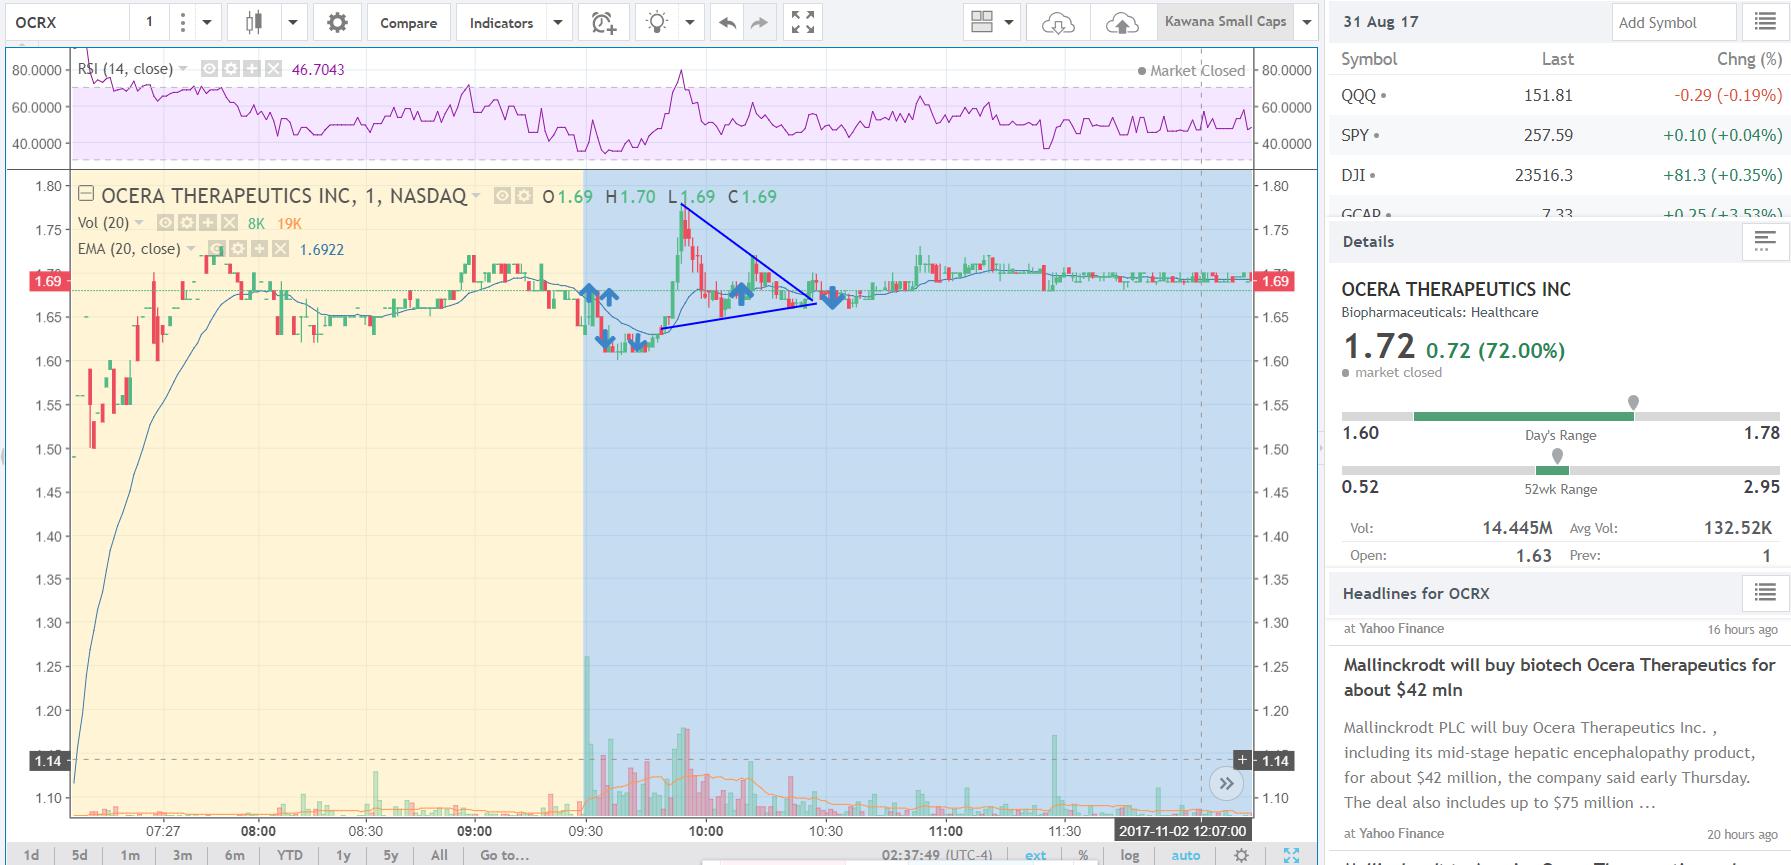
Task: Open the Vol (20) legend dropdown arrow
Action: tap(139, 223)
